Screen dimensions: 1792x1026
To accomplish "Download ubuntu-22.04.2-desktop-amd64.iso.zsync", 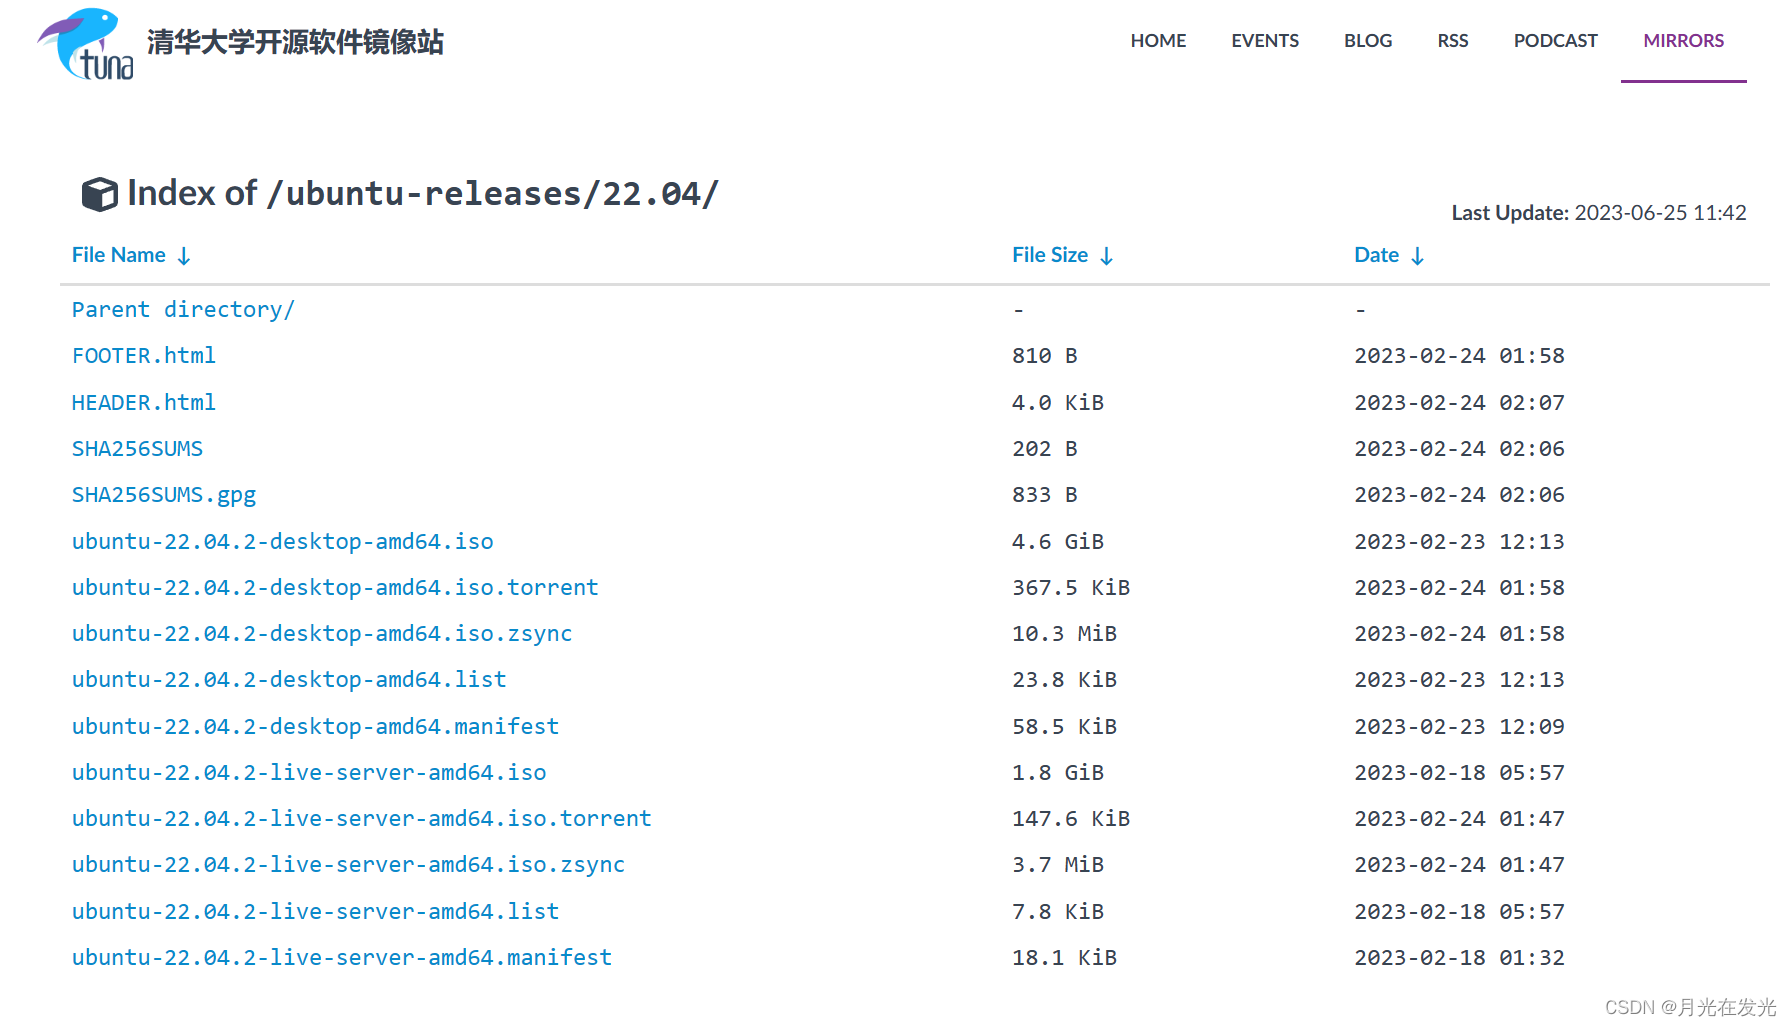I will pos(322,634).
